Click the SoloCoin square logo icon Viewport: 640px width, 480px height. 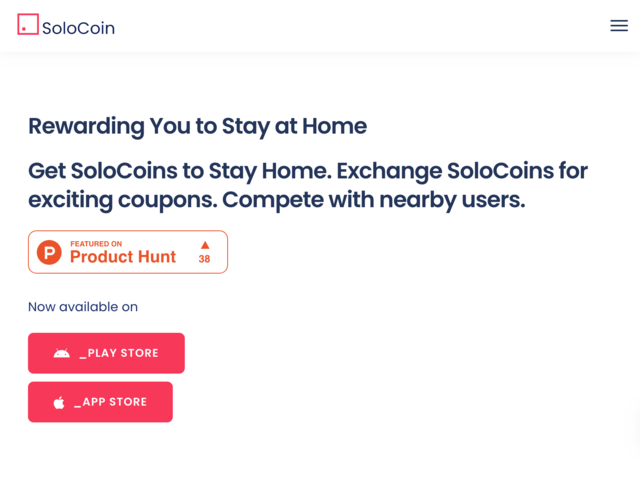(x=28, y=24)
